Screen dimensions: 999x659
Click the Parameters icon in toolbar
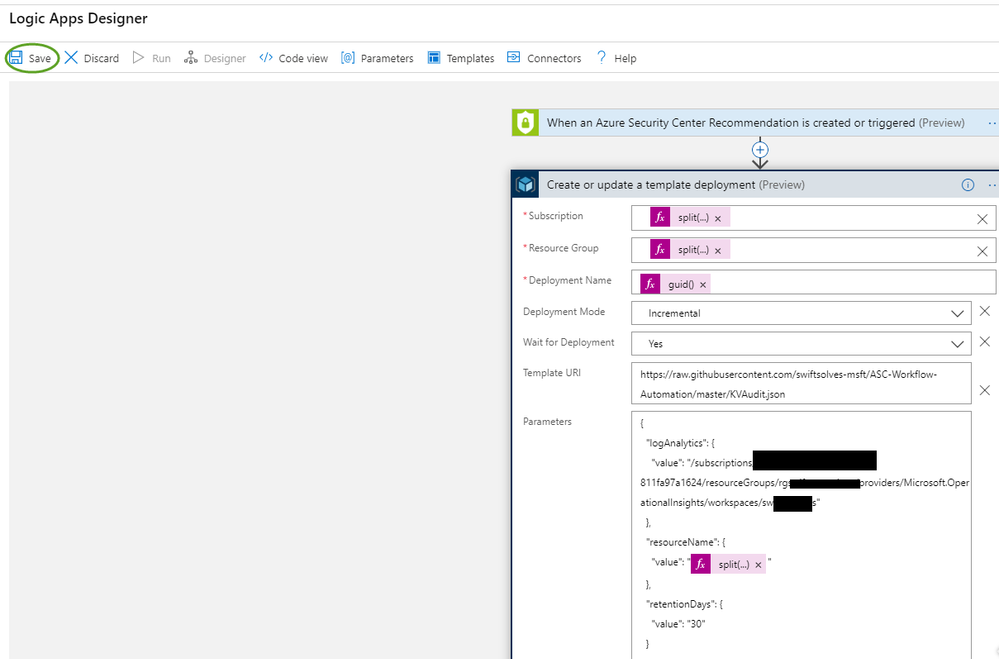[x=347, y=58]
